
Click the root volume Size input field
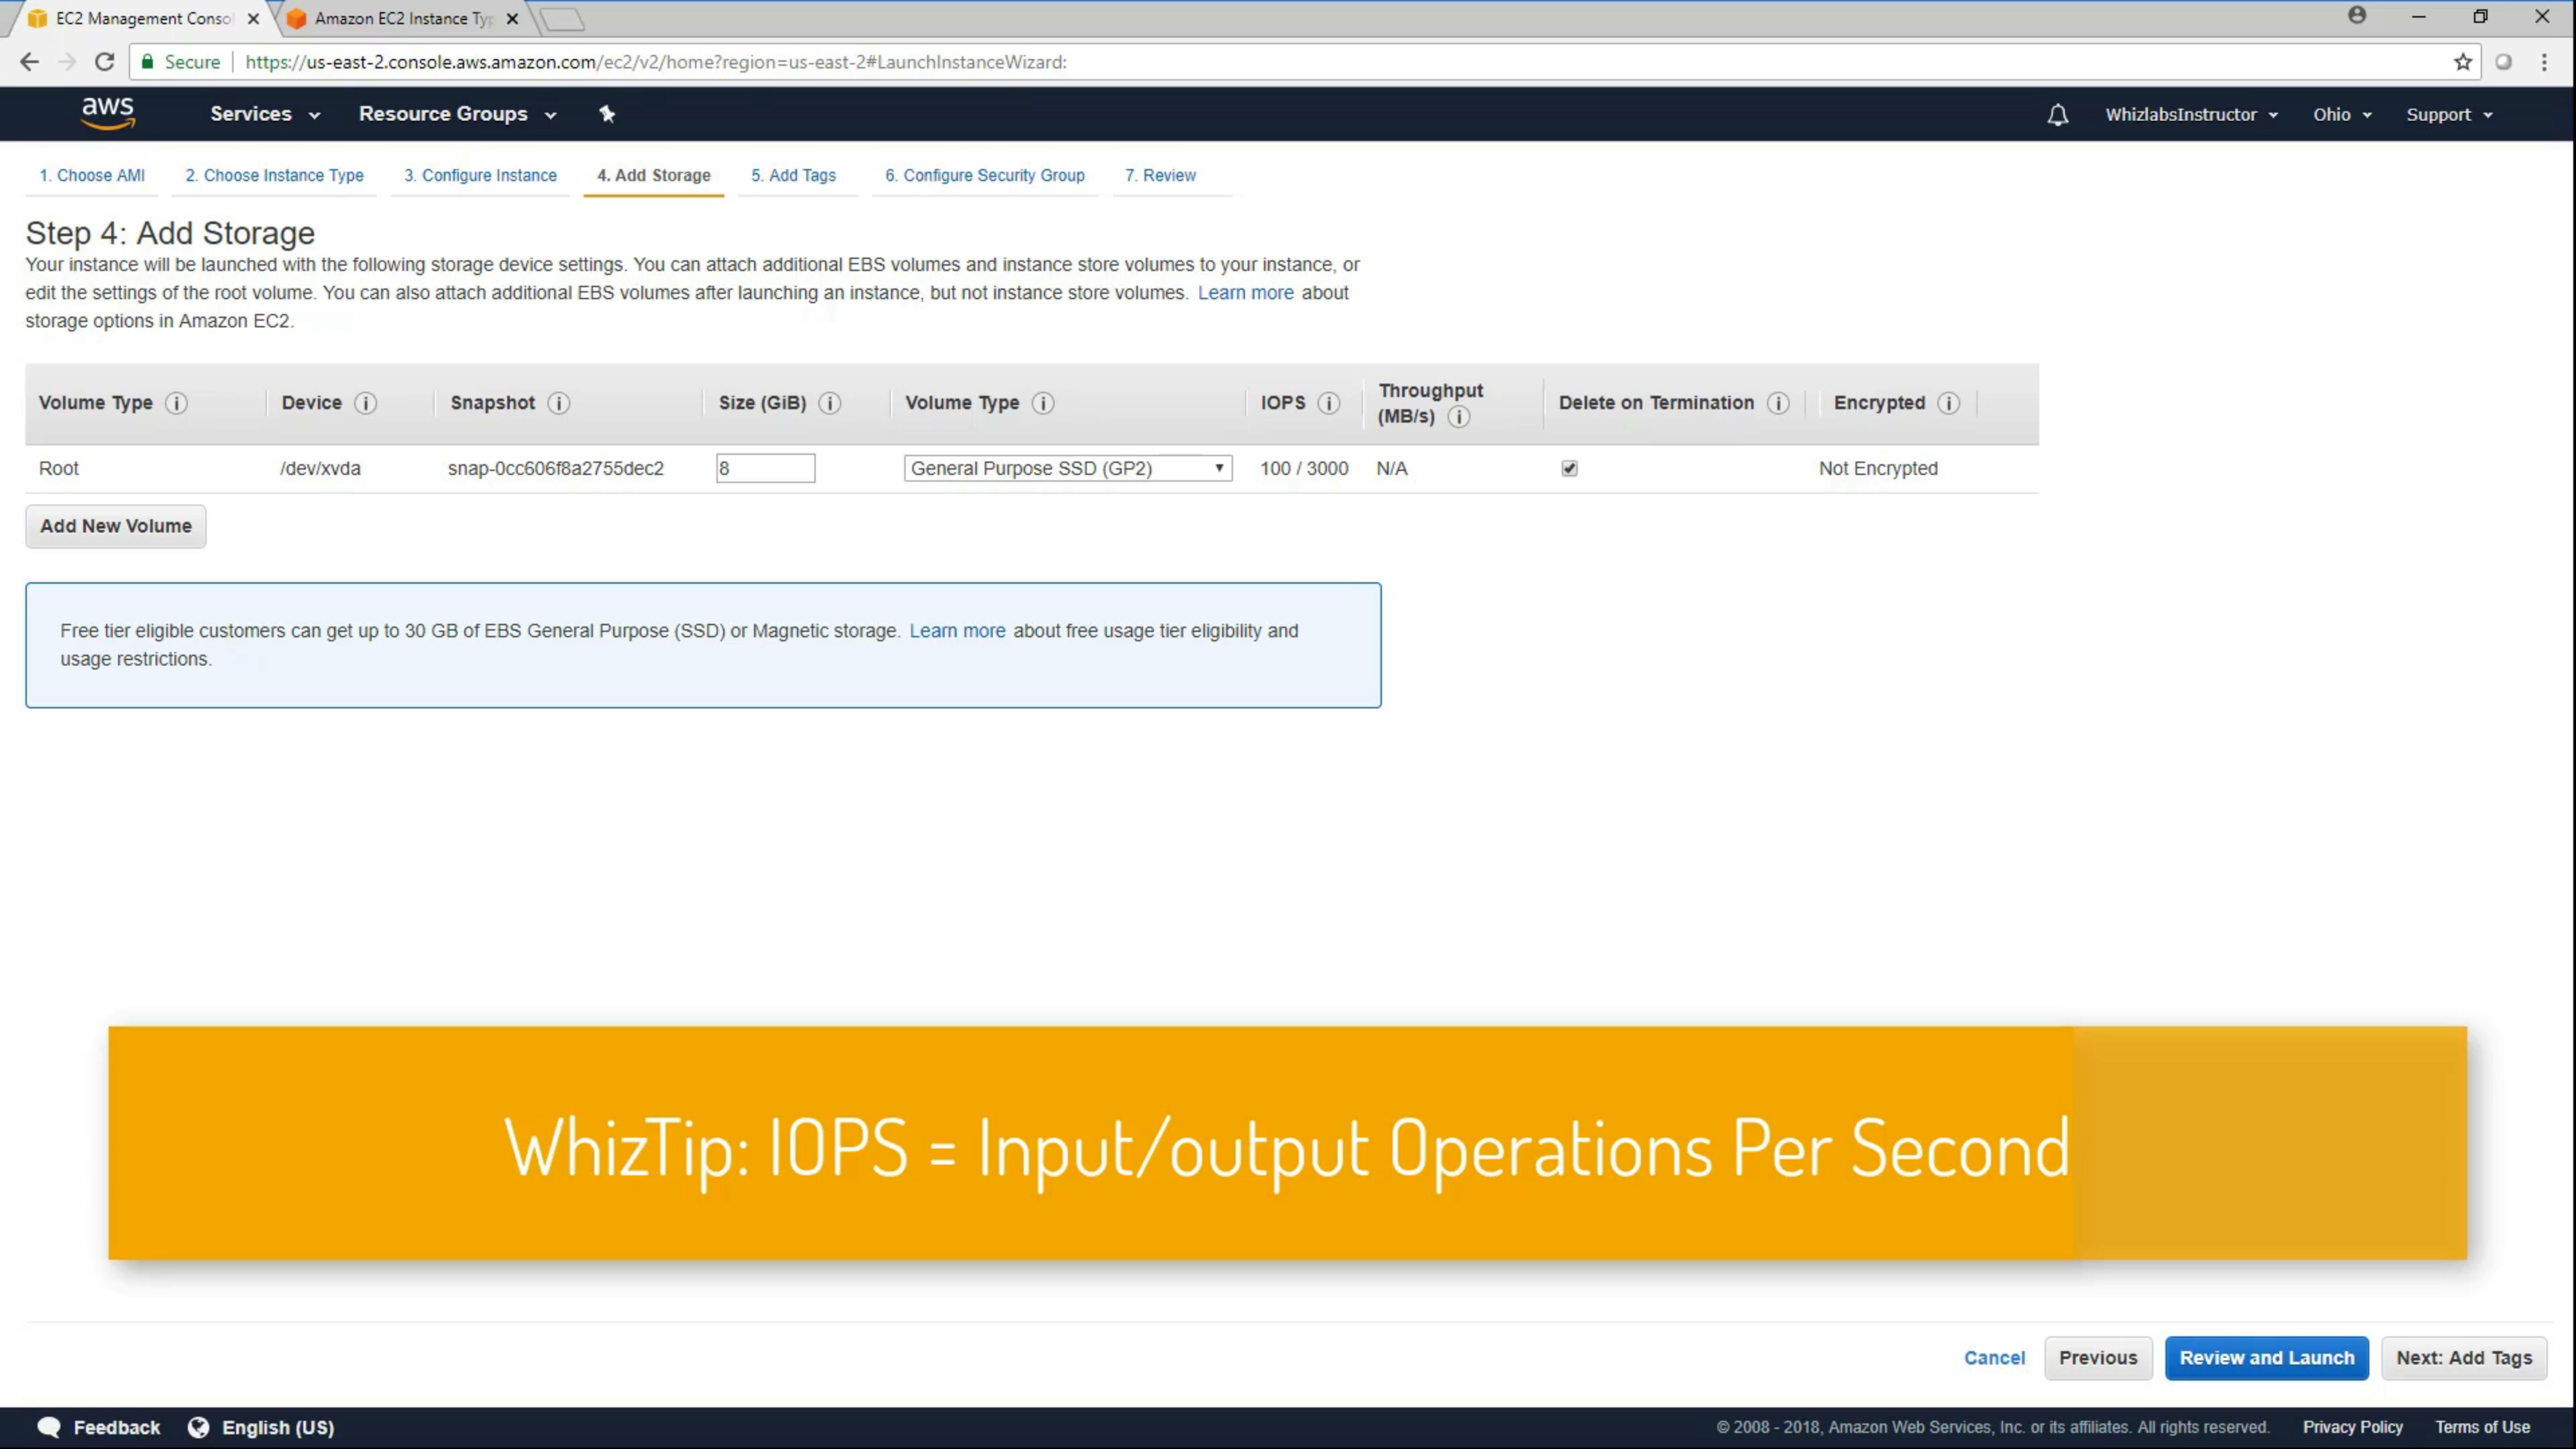[765, 468]
